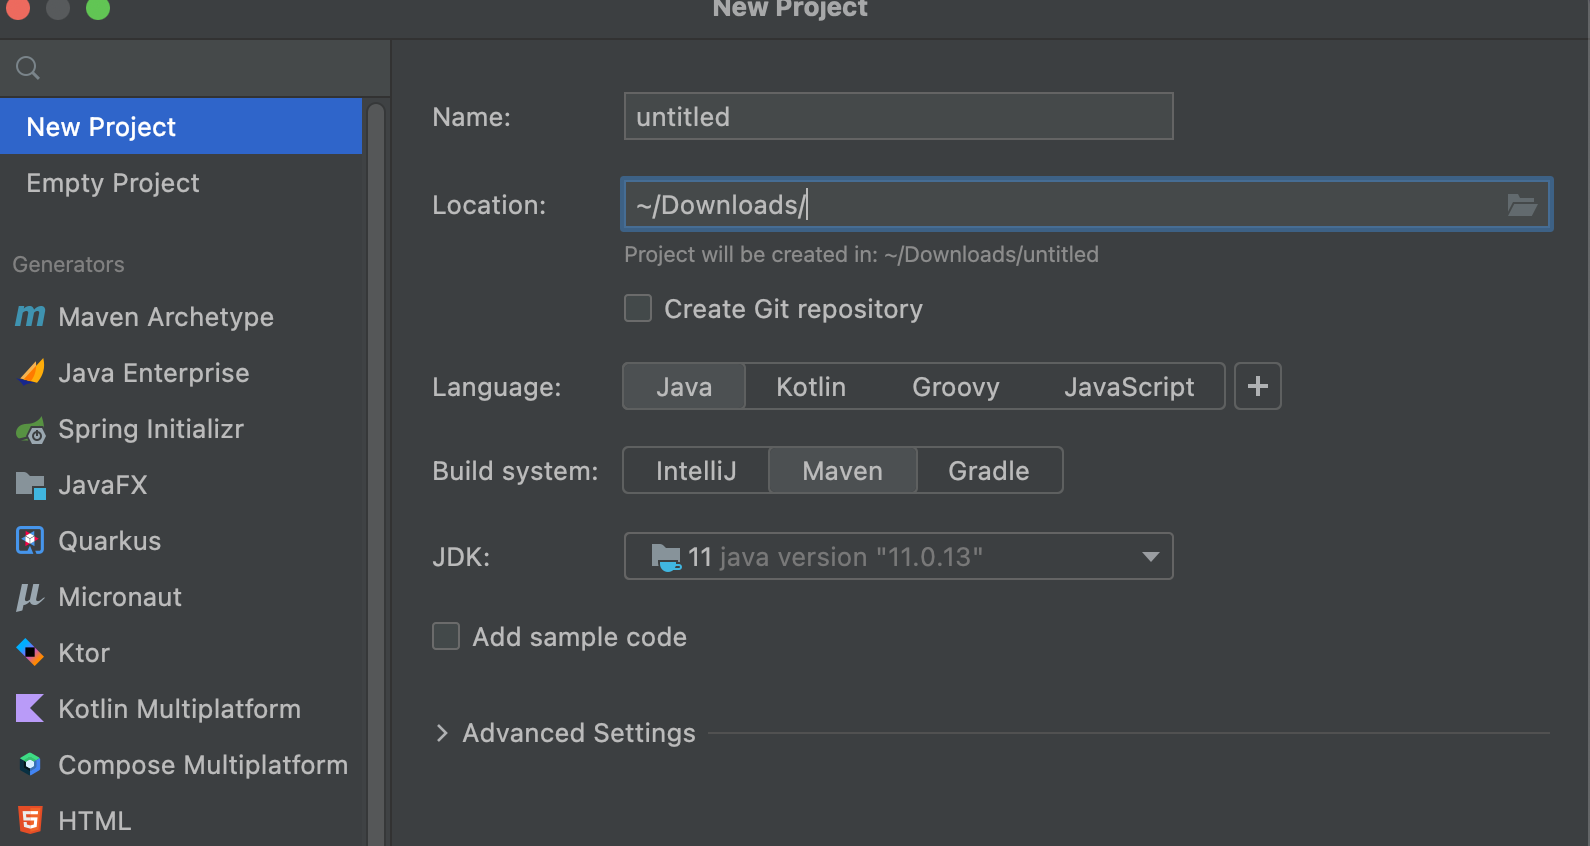Click the Ktor icon
Image resolution: width=1590 pixels, height=846 pixels.
(x=31, y=653)
